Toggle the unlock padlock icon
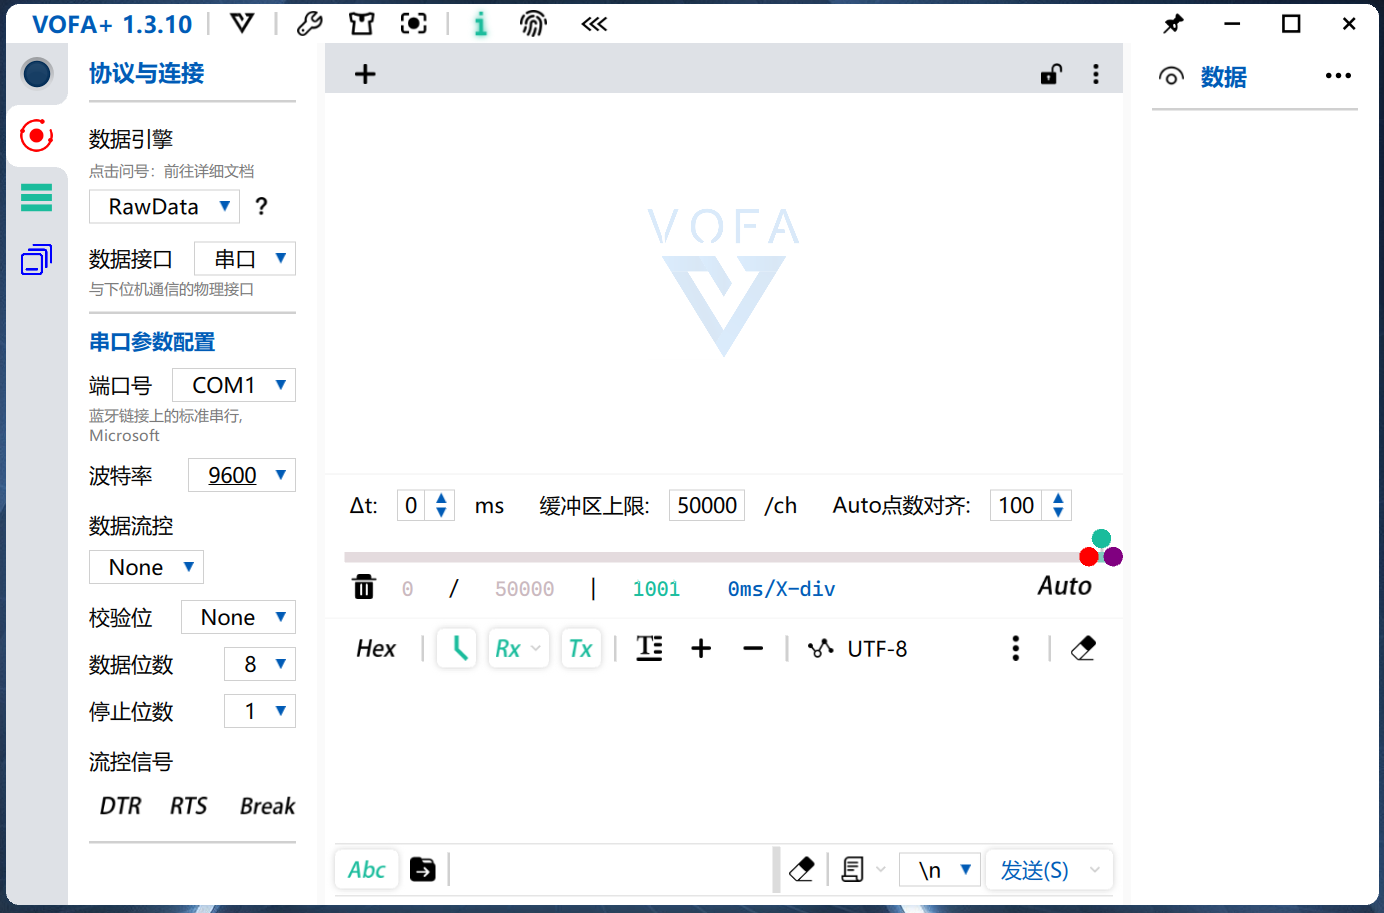This screenshot has height=913, width=1384. [1050, 74]
